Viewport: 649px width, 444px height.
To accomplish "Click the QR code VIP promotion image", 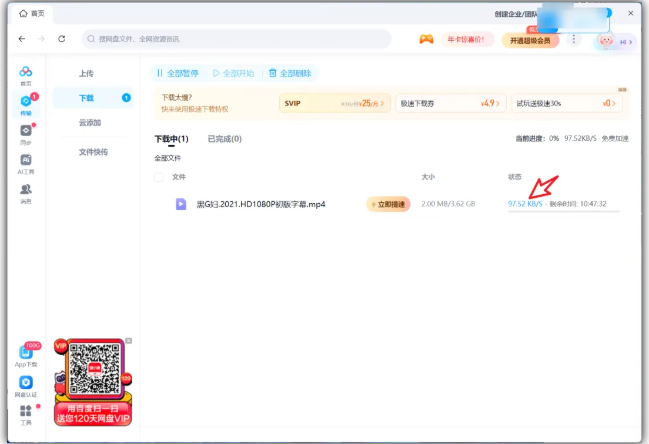I will 93,382.
